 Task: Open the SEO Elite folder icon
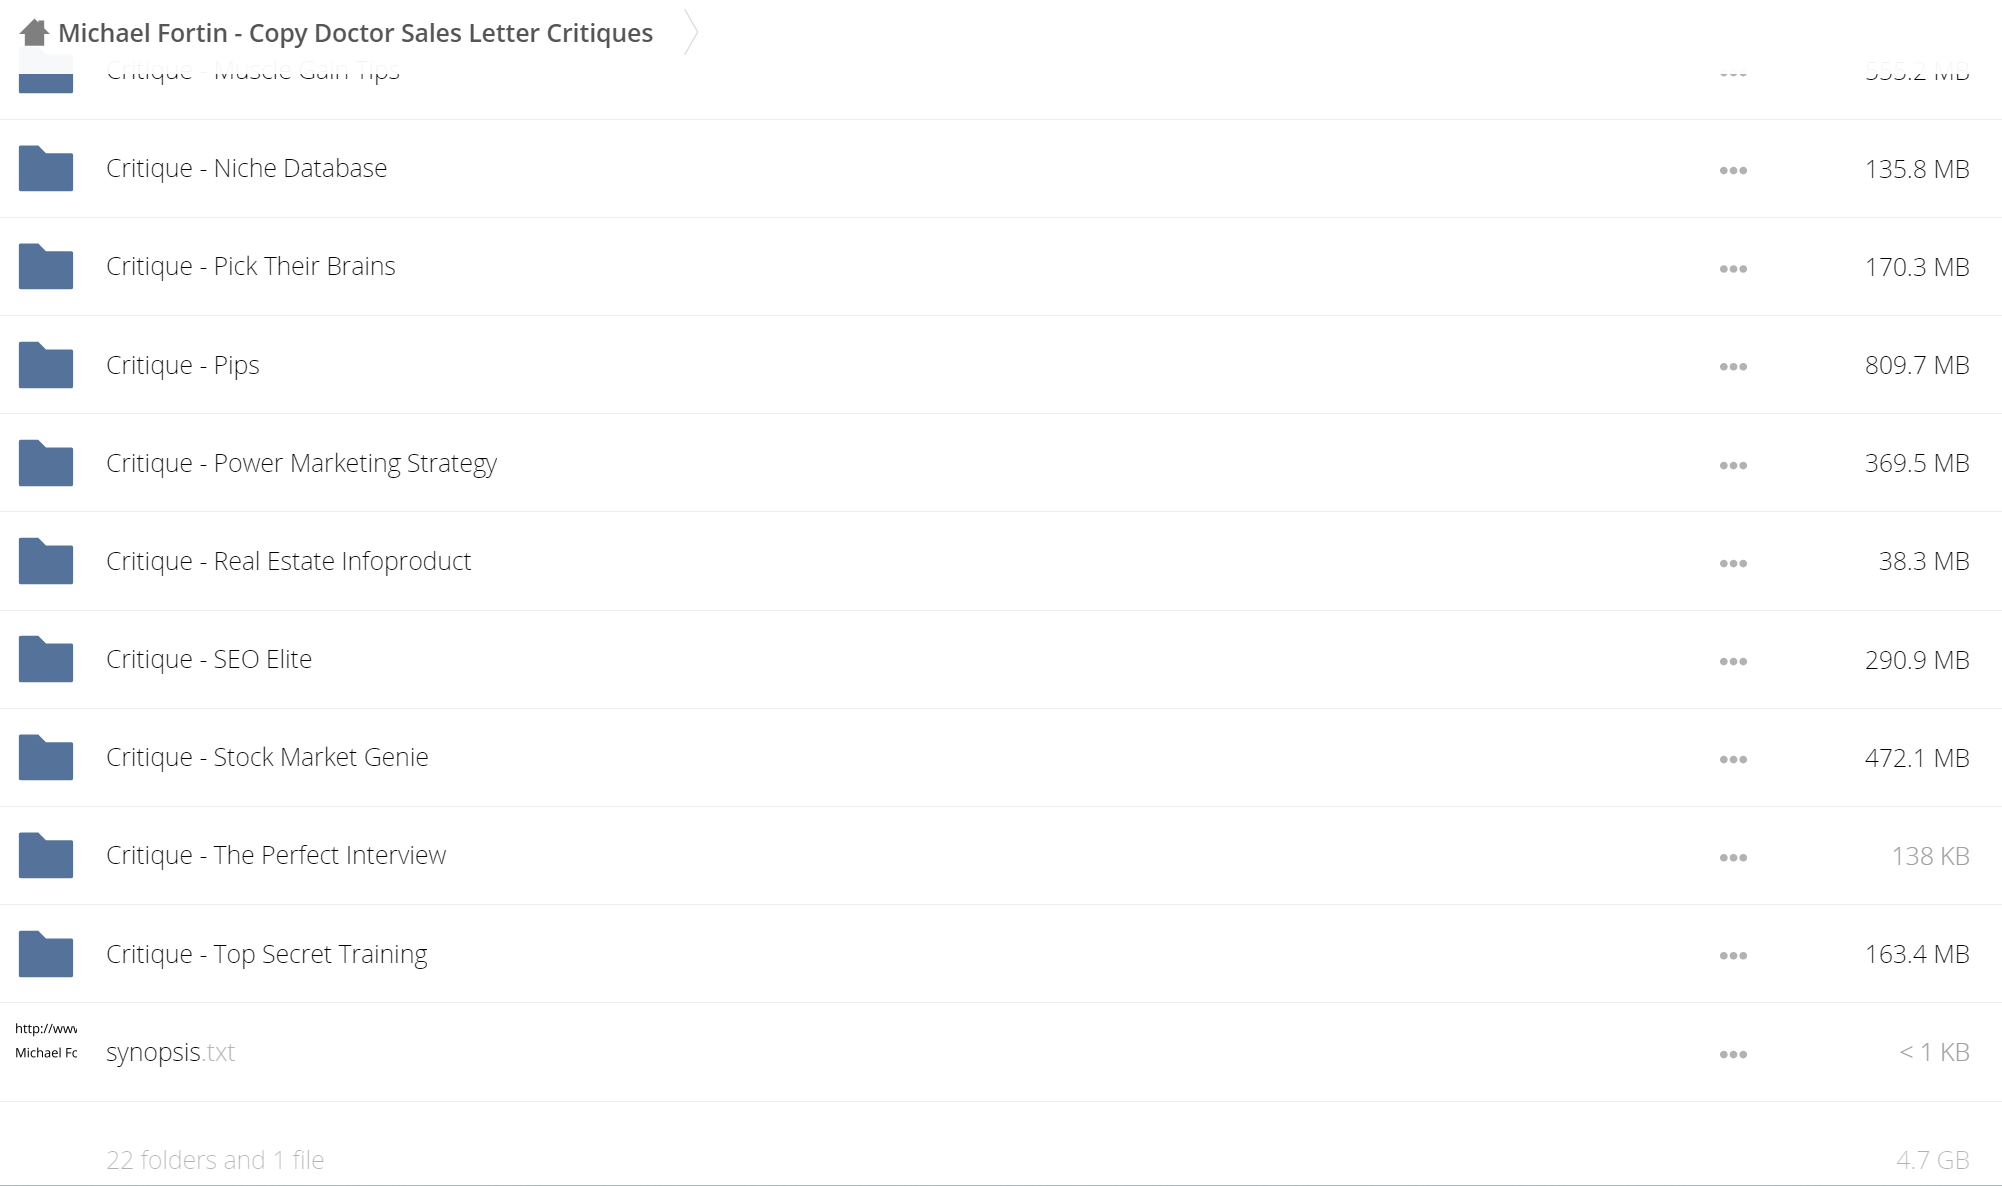pos(46,659)
